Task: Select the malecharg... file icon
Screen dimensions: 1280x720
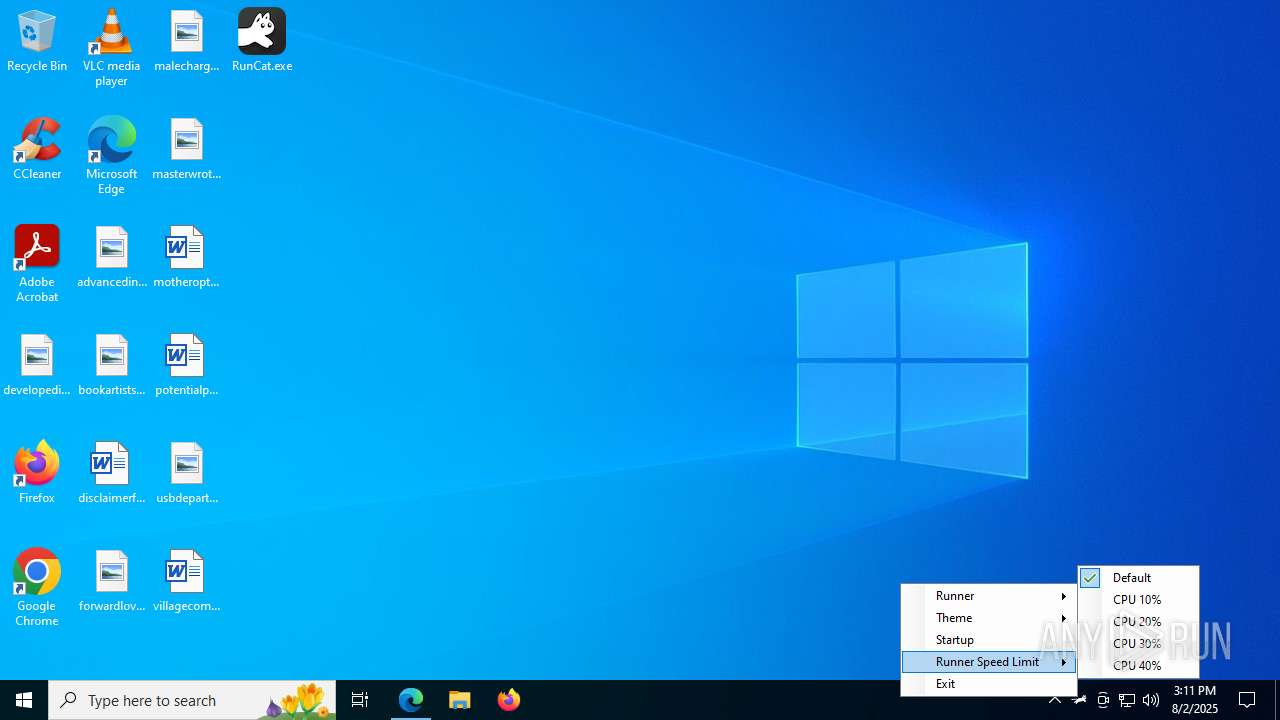Action: 186,41
